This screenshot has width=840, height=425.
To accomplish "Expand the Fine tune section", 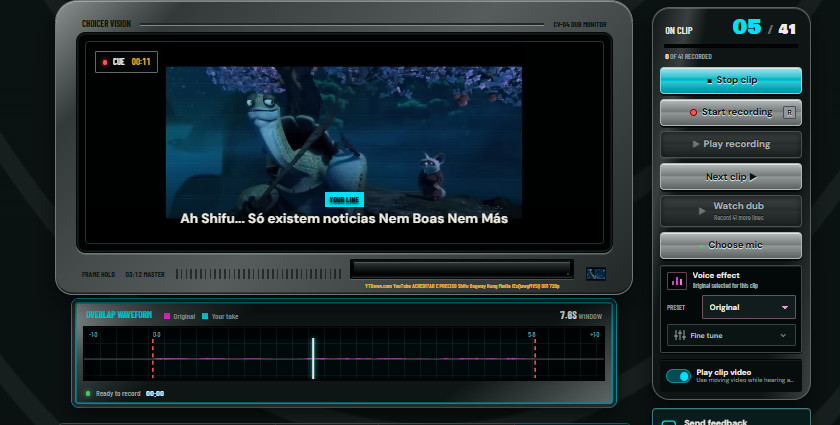I will [731, 335].
